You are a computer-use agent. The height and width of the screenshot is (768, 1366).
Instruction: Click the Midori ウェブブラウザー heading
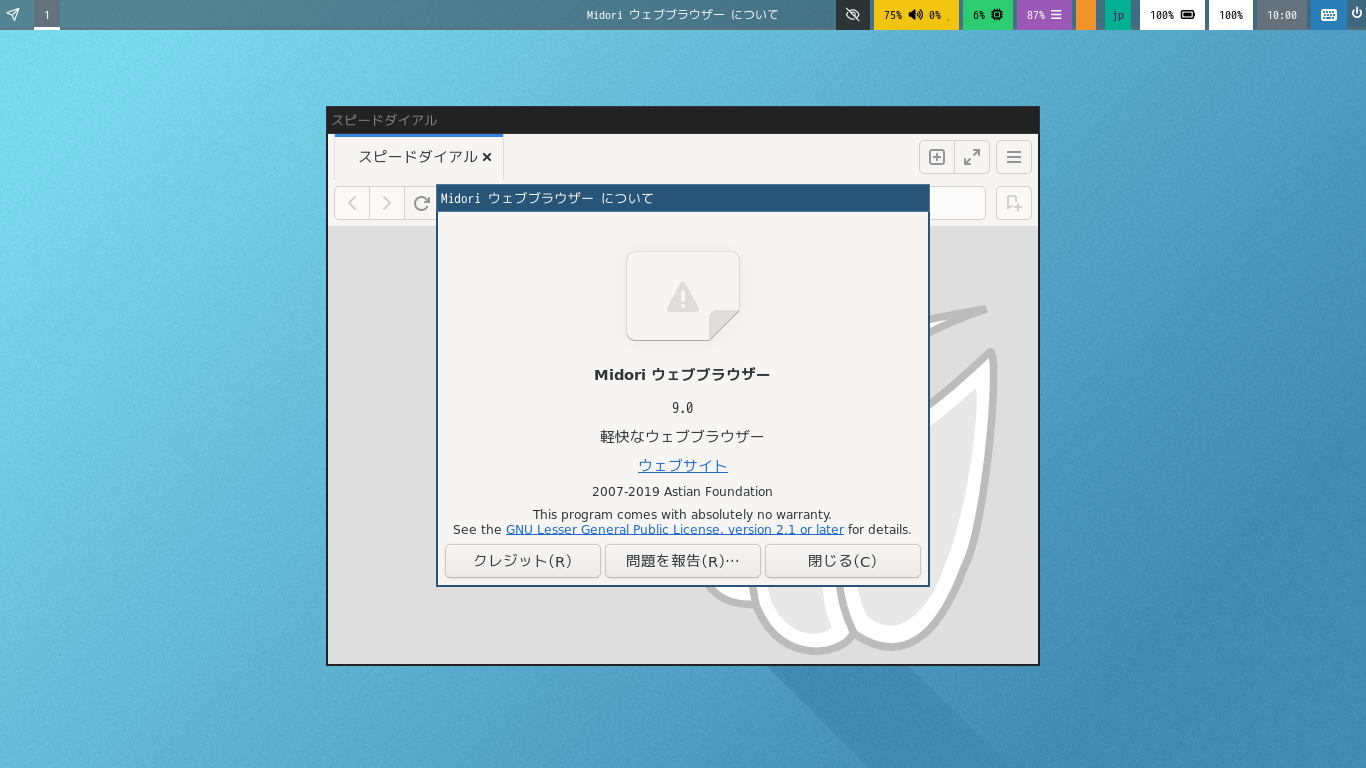[683, 375]
